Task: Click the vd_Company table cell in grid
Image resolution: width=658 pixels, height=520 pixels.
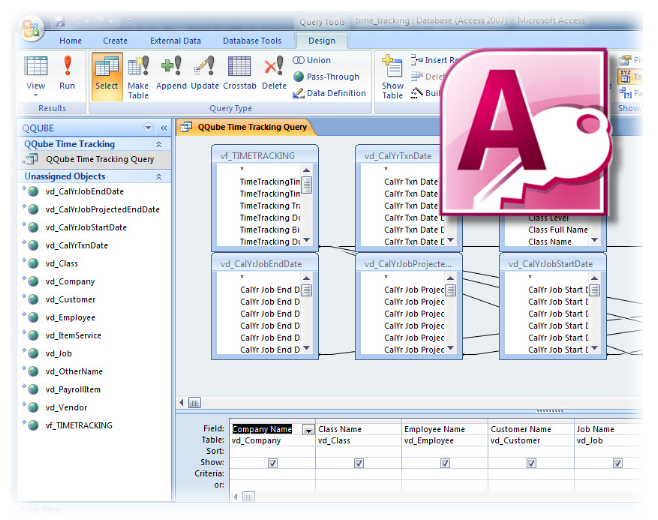Action: pos(272,441)
